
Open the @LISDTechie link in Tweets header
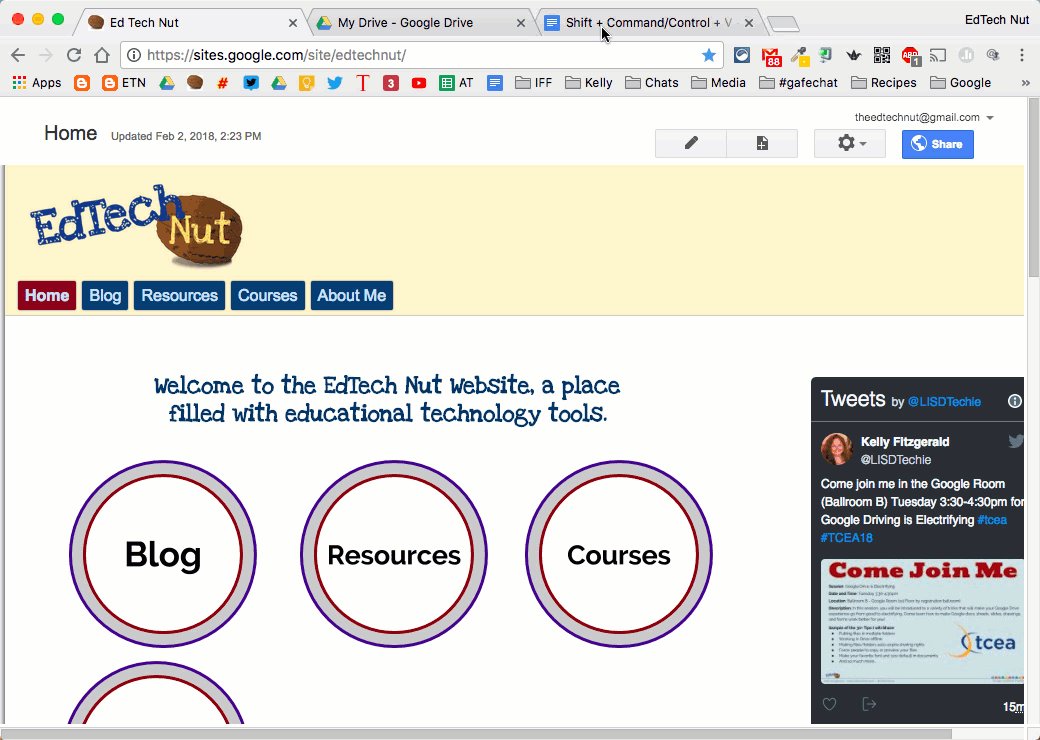click(944, 402)
